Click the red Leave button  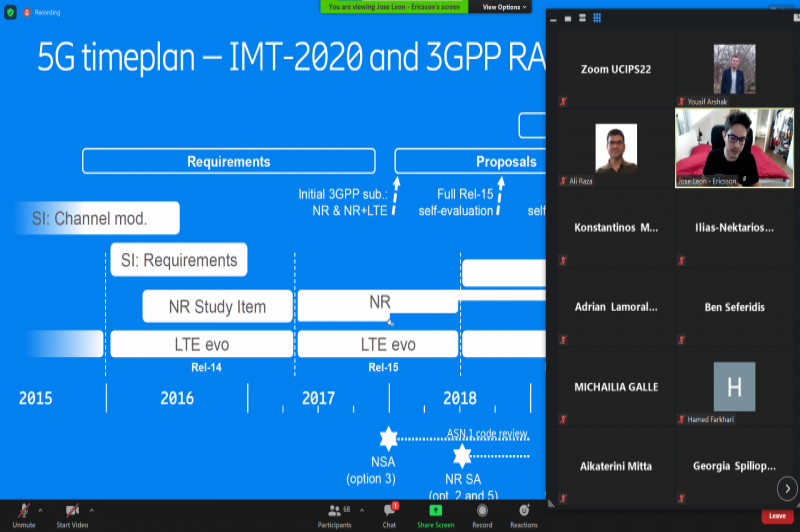776,516
